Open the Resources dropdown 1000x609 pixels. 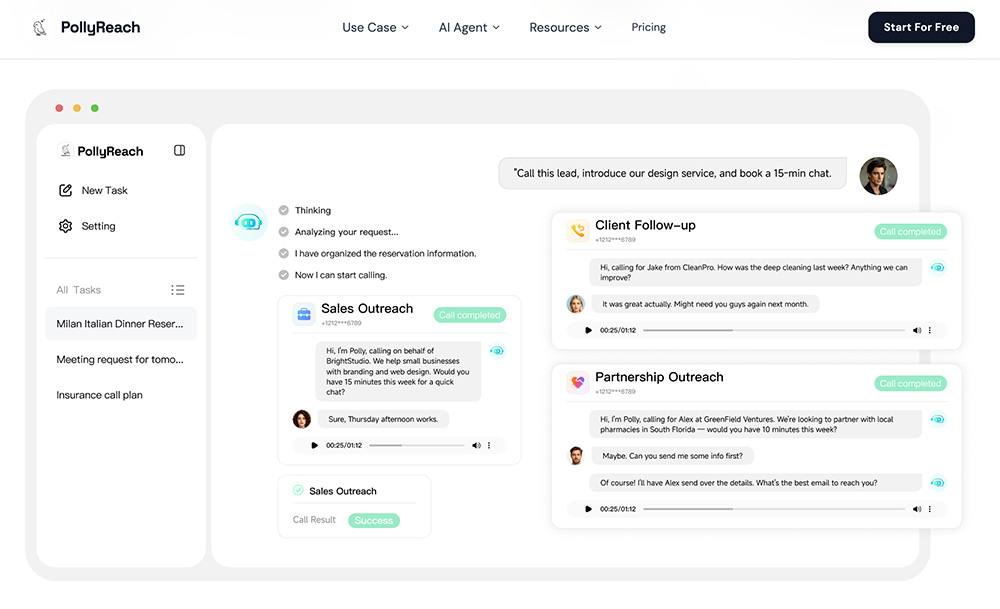pos(565,27)
